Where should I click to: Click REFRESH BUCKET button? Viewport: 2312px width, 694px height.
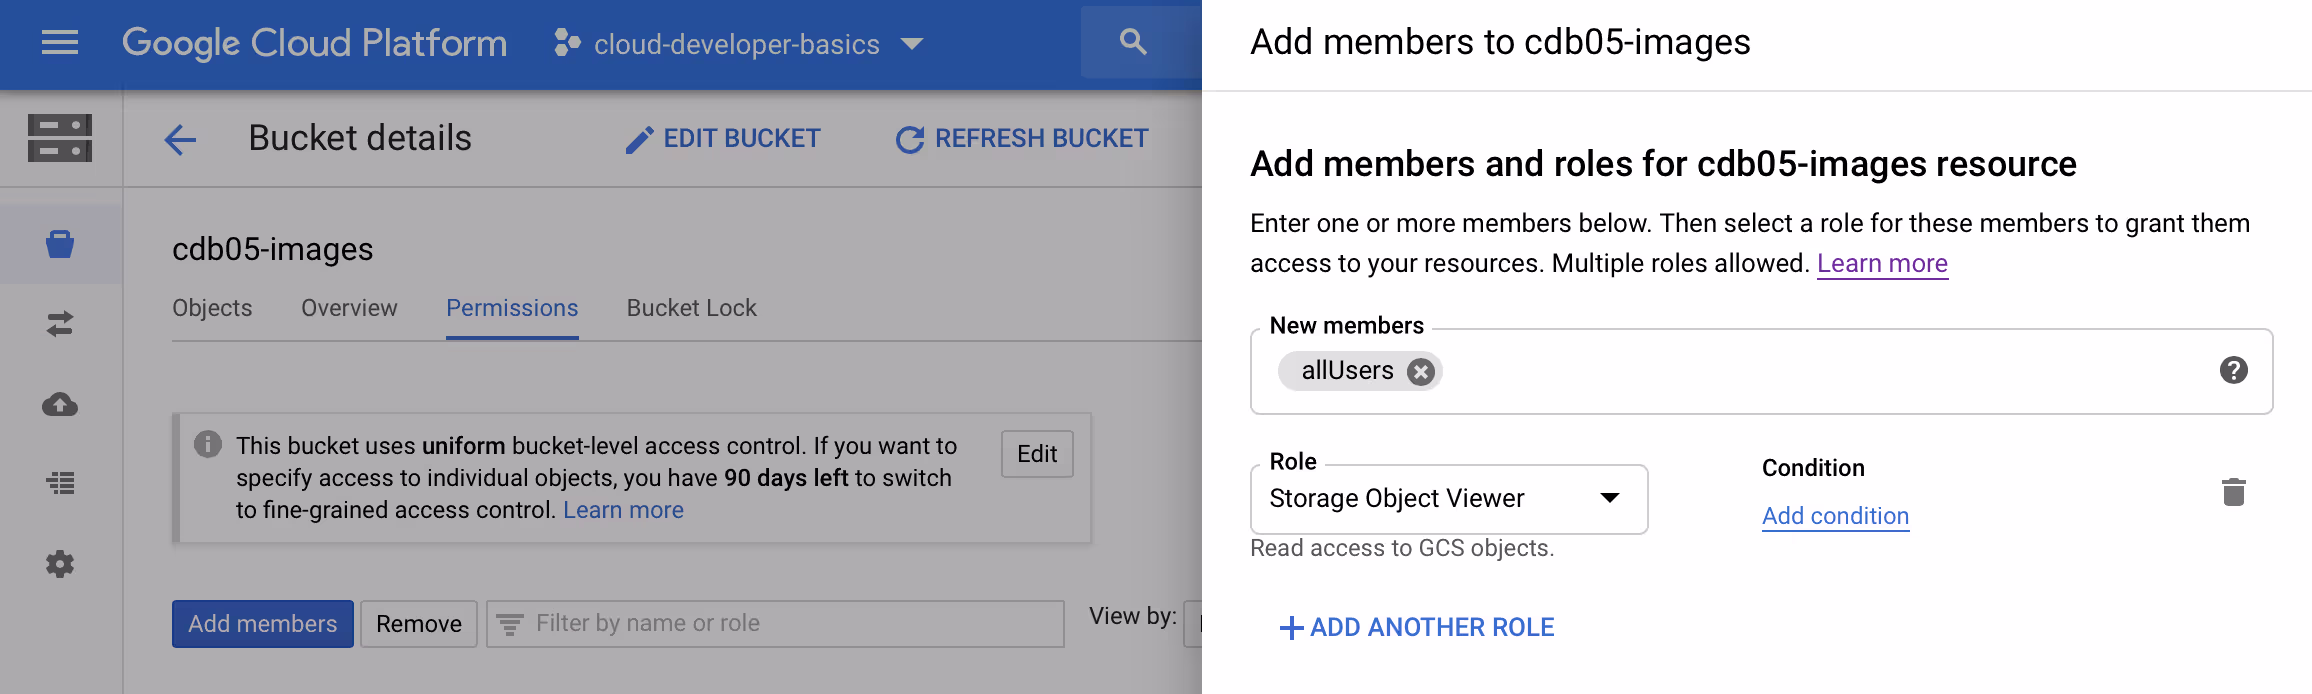pos(1022,139)
